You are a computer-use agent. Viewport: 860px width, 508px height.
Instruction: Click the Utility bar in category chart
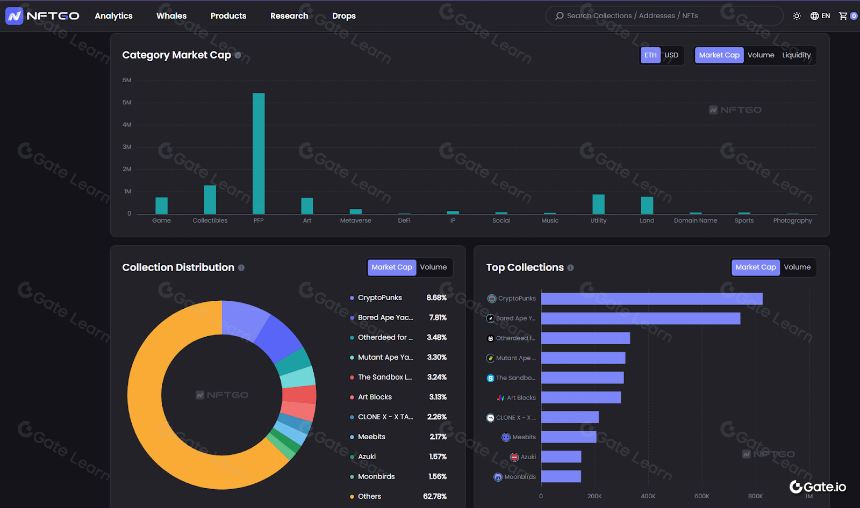click(x=598, y=204)
